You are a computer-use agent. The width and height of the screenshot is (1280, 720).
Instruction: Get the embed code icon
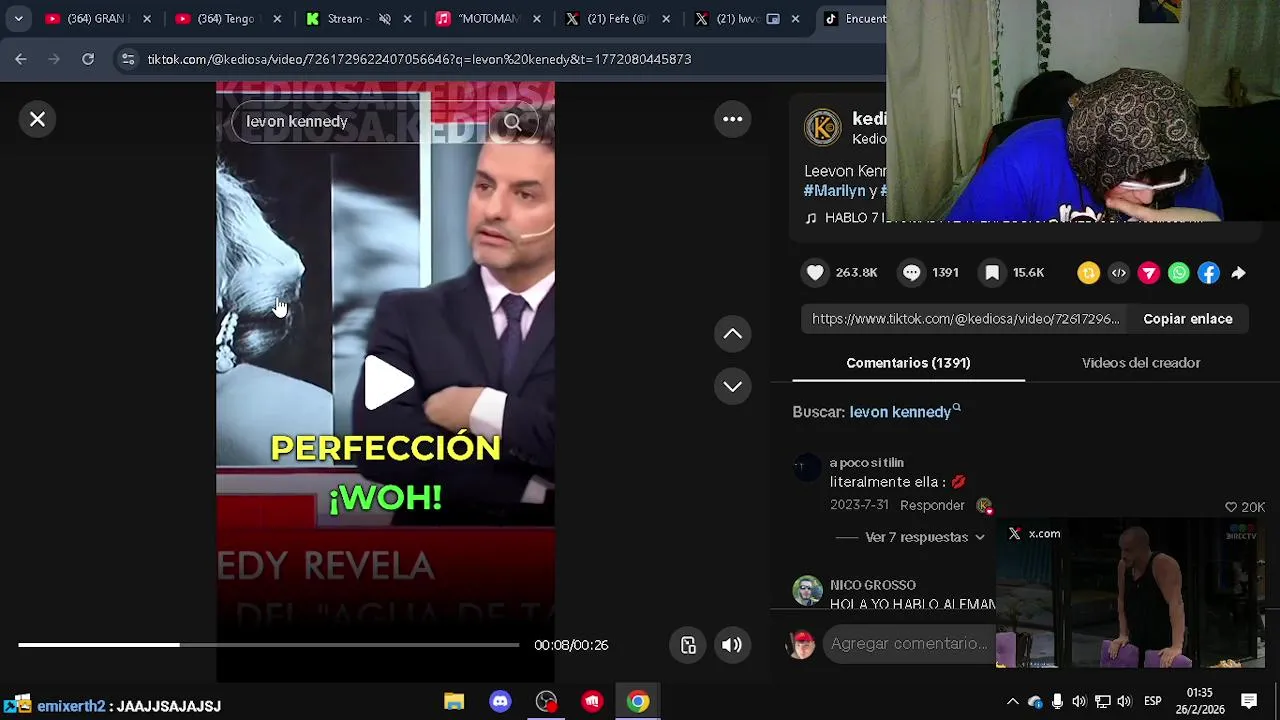(x=1118, y=272)
